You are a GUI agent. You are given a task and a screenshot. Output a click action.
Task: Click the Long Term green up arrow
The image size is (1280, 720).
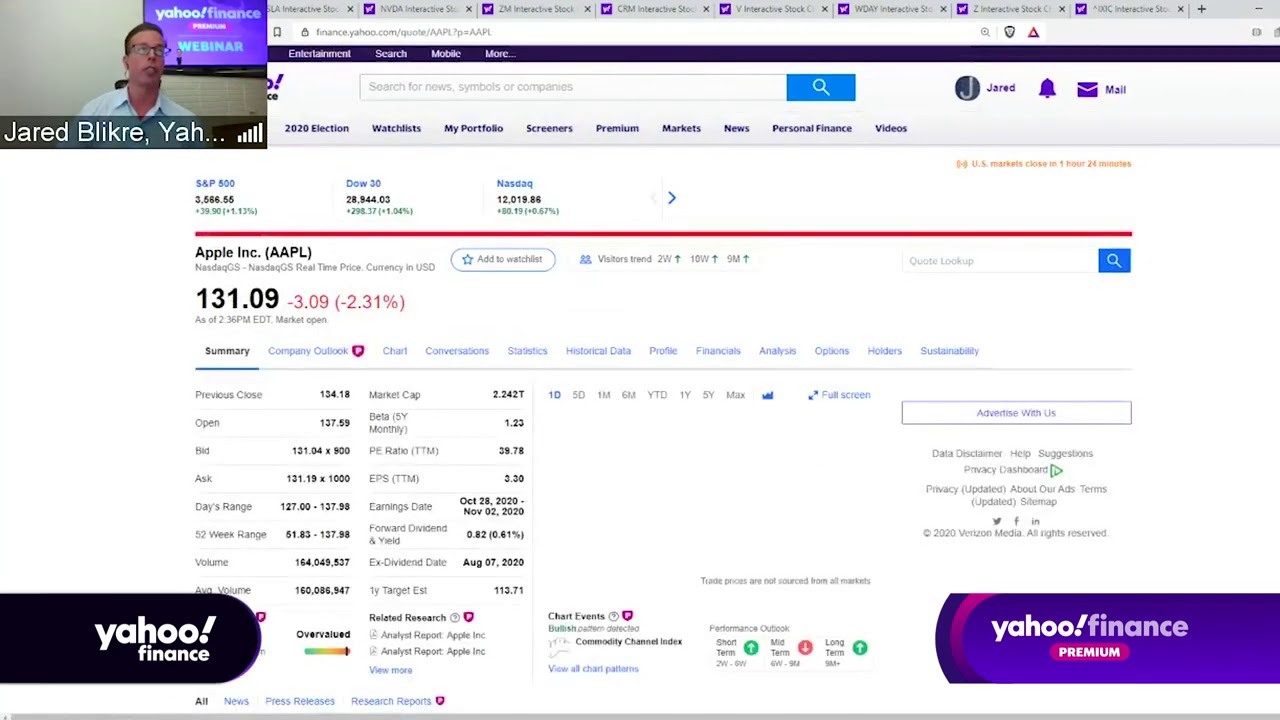pyautogui.click(x=860, y=648)
